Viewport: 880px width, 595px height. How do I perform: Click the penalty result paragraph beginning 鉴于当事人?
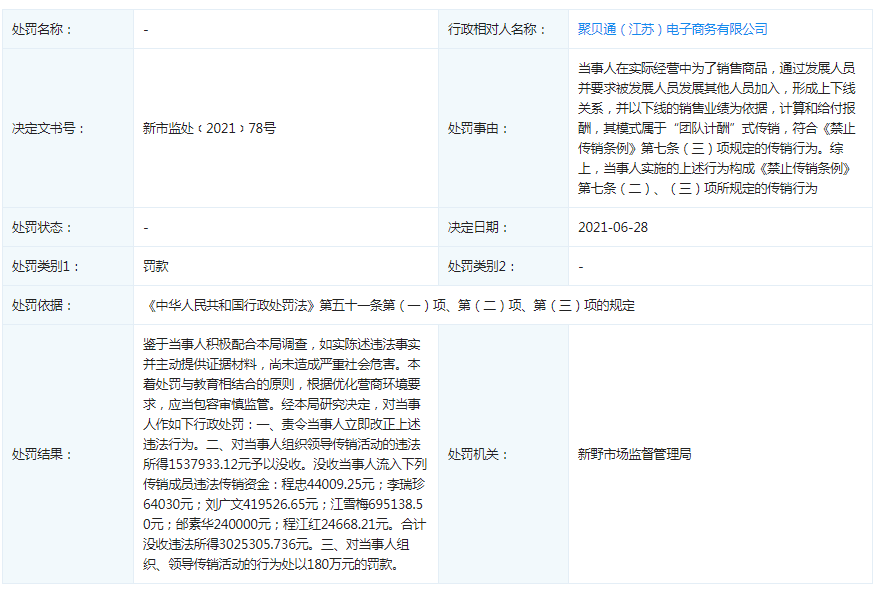tap(285, 454)
